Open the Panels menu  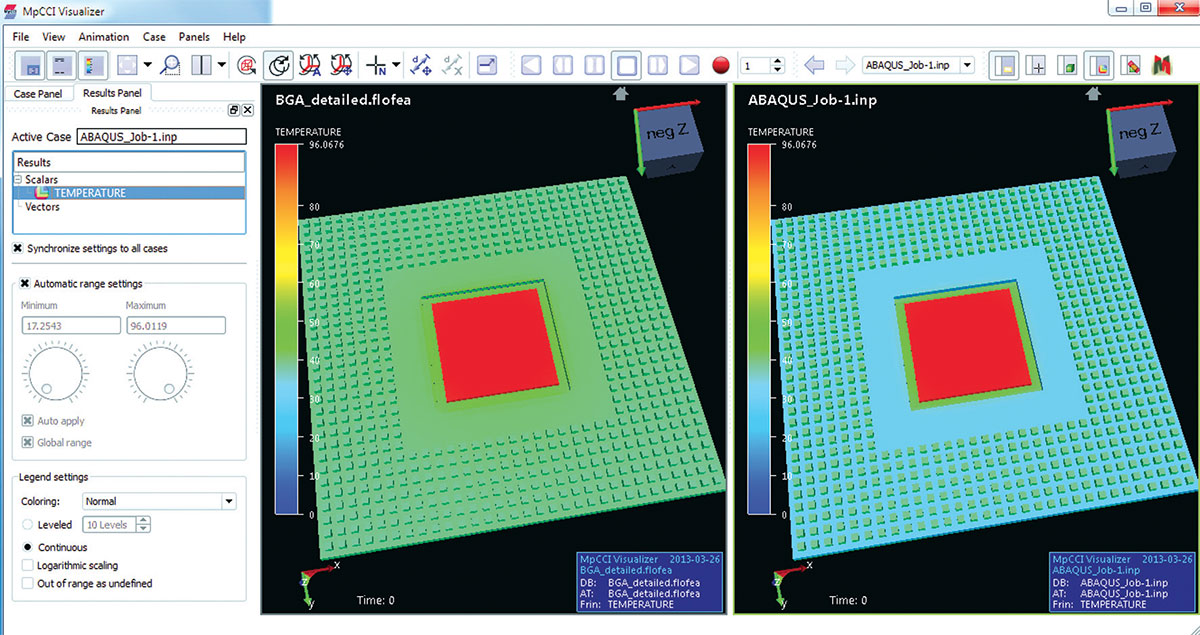pyautogui.click(x=194, y=37)
